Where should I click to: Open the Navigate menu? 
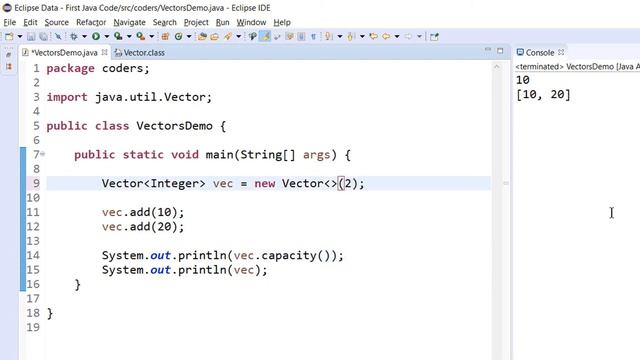click(x=129, y=22)
